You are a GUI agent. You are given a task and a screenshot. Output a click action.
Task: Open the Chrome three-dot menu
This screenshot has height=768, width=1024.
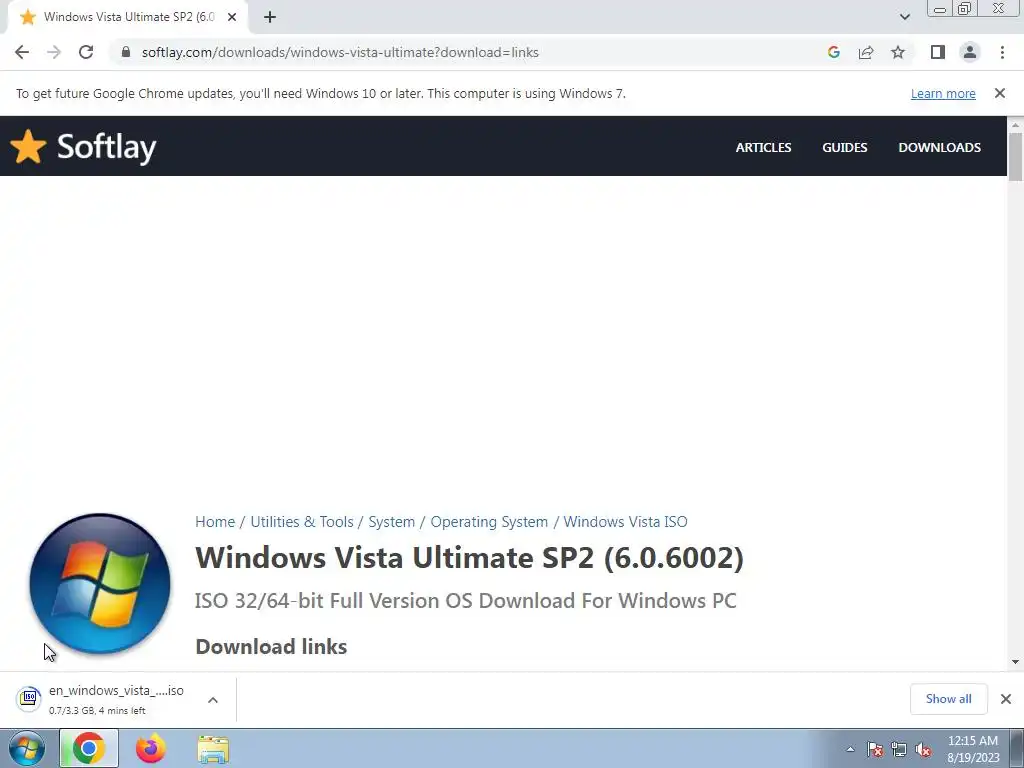[x=1002, y=52]
